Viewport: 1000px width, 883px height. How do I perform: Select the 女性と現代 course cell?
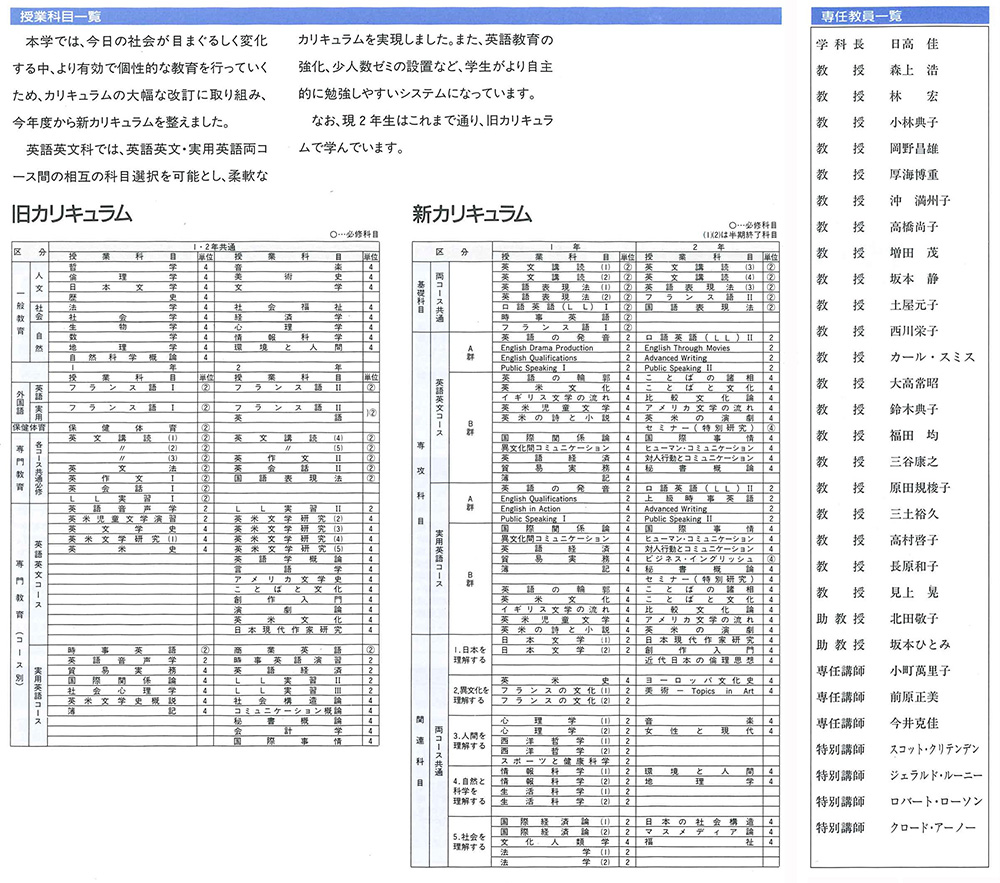699,731
